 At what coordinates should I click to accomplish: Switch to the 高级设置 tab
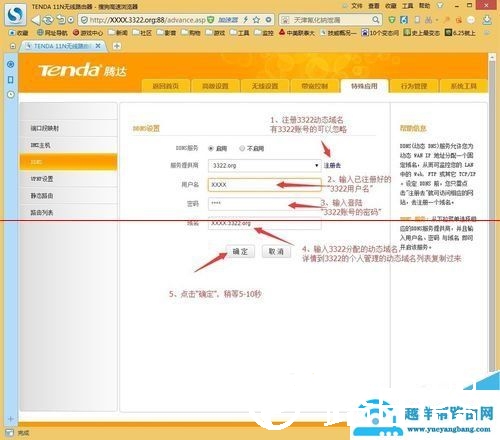point(215,86)
